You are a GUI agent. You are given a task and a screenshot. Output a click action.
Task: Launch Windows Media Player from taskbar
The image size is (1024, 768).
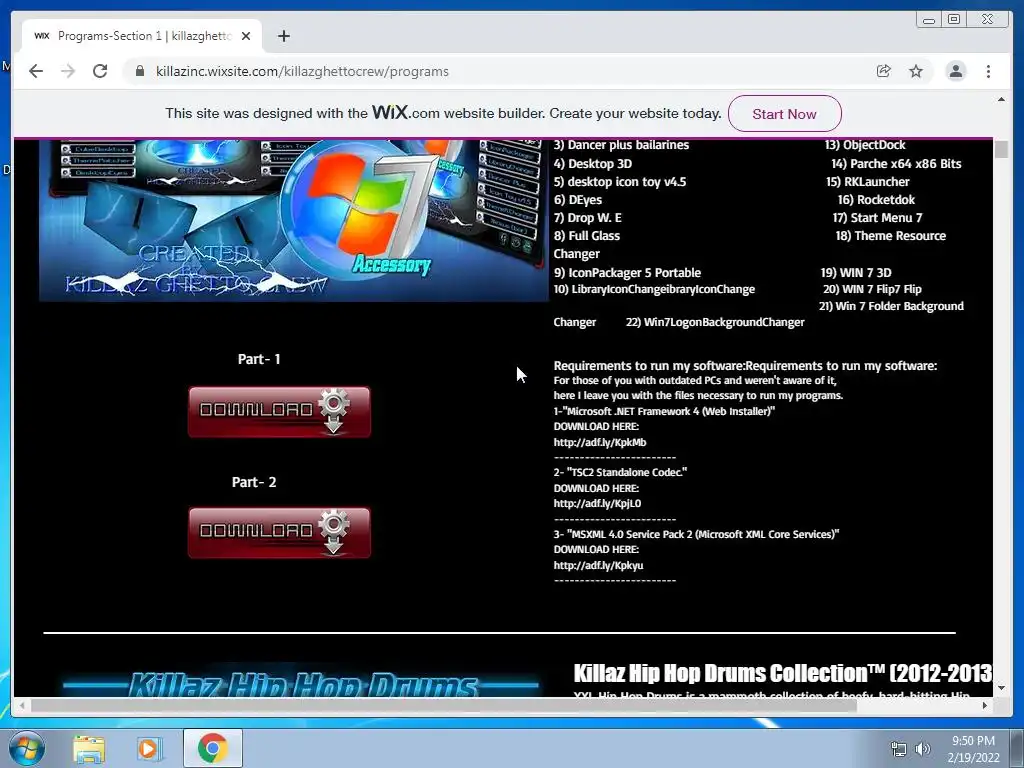coord(149,748)
